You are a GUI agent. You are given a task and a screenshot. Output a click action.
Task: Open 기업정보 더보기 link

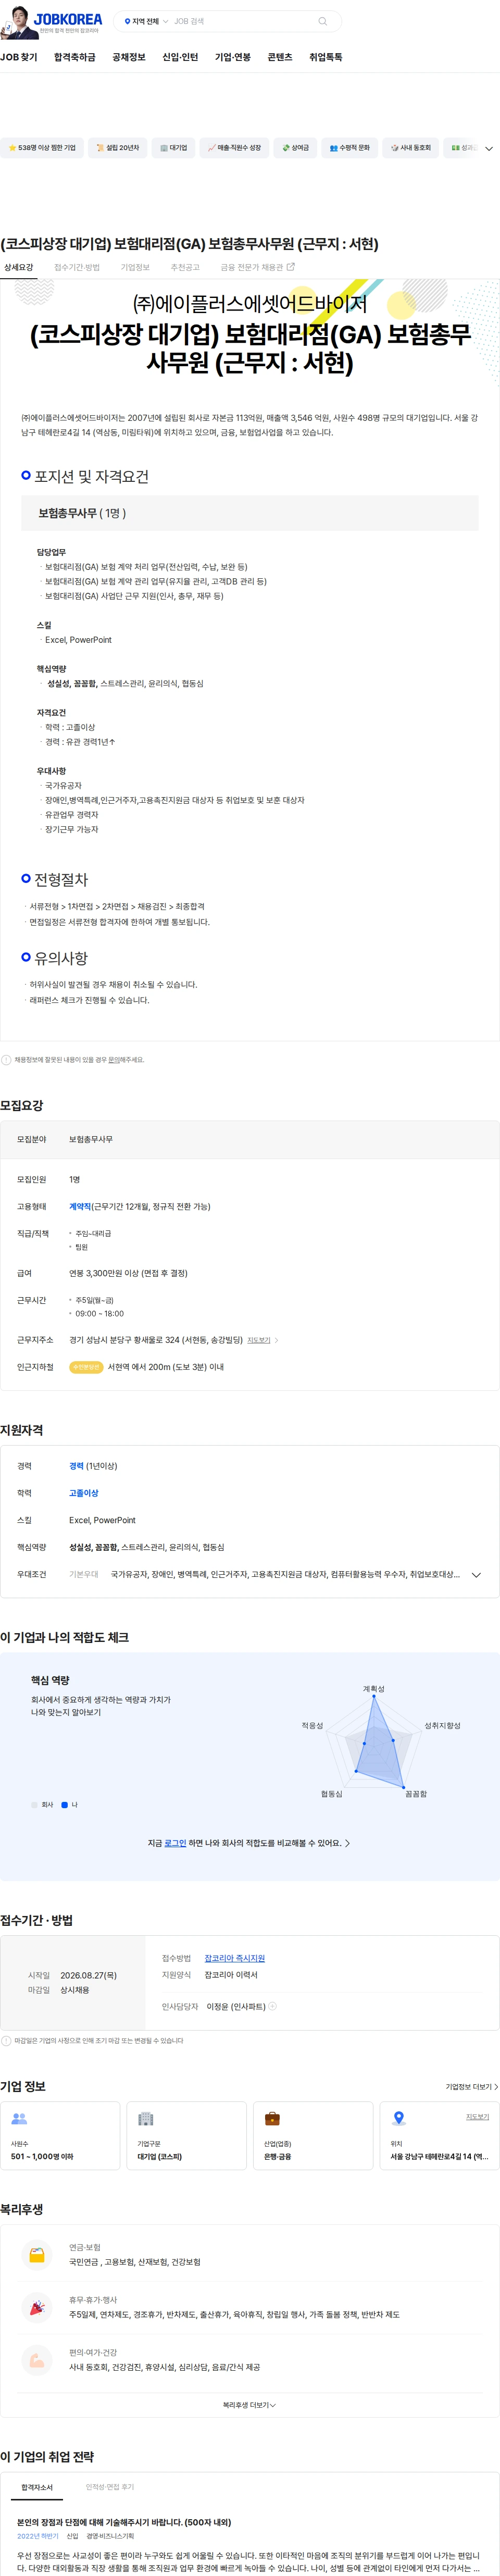471,2087
